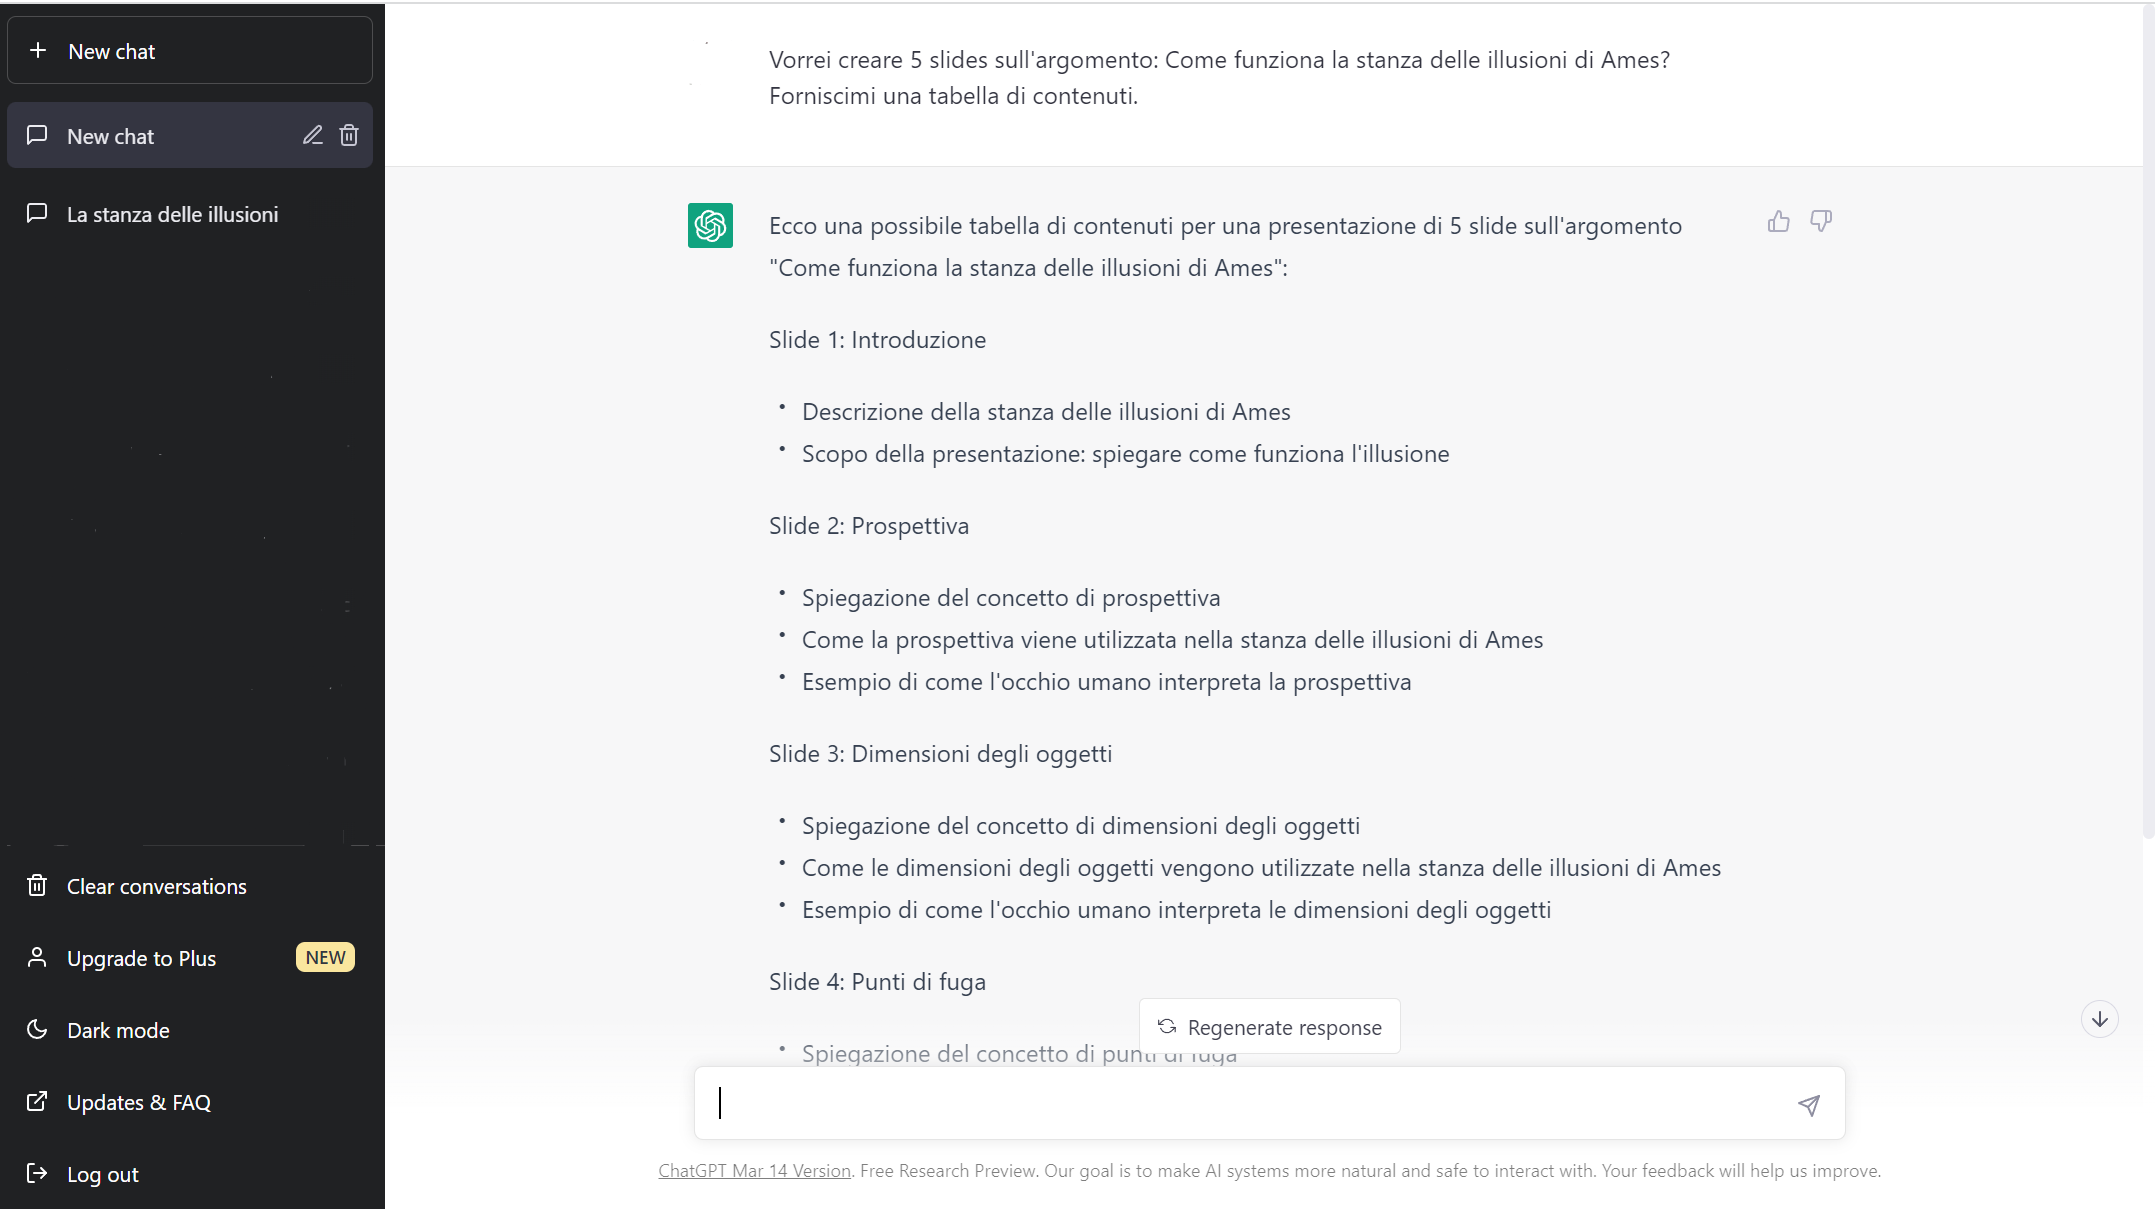Give a thumbs down to the response
The height and width of the screenshot is (1209, 2155).
[x=1821, y=221]
